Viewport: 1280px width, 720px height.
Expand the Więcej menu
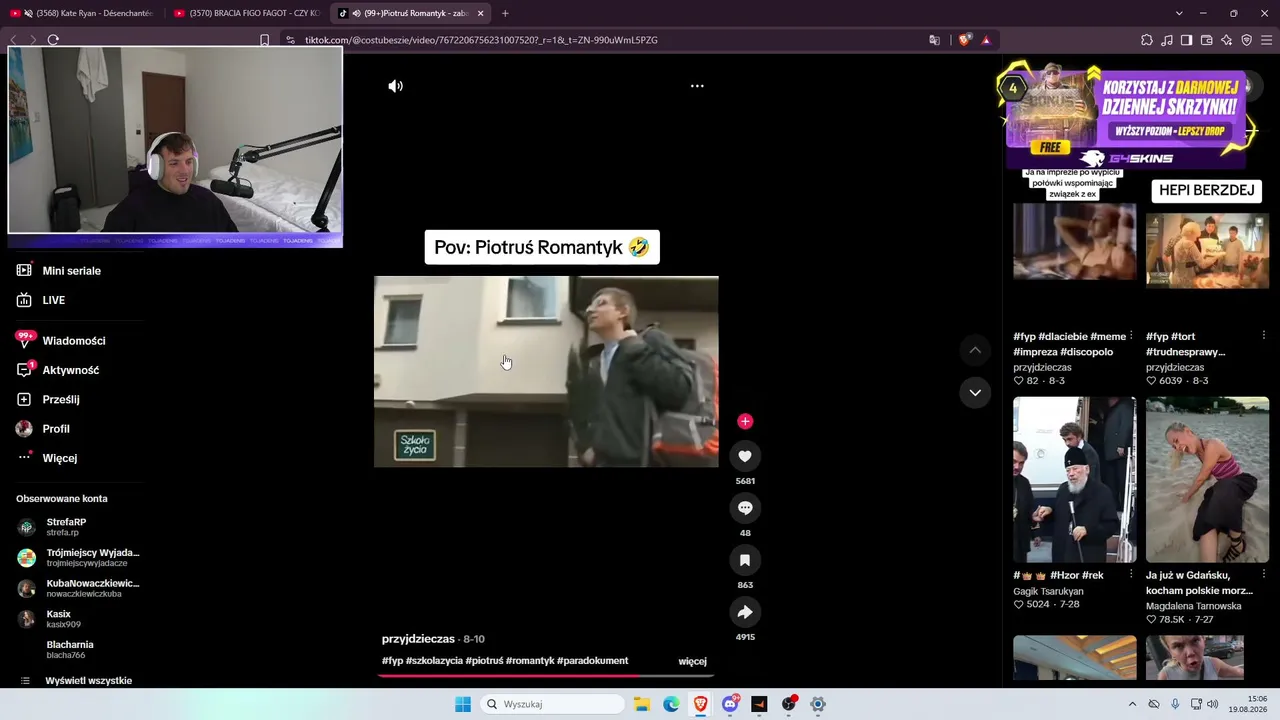(x=47, y=458)
